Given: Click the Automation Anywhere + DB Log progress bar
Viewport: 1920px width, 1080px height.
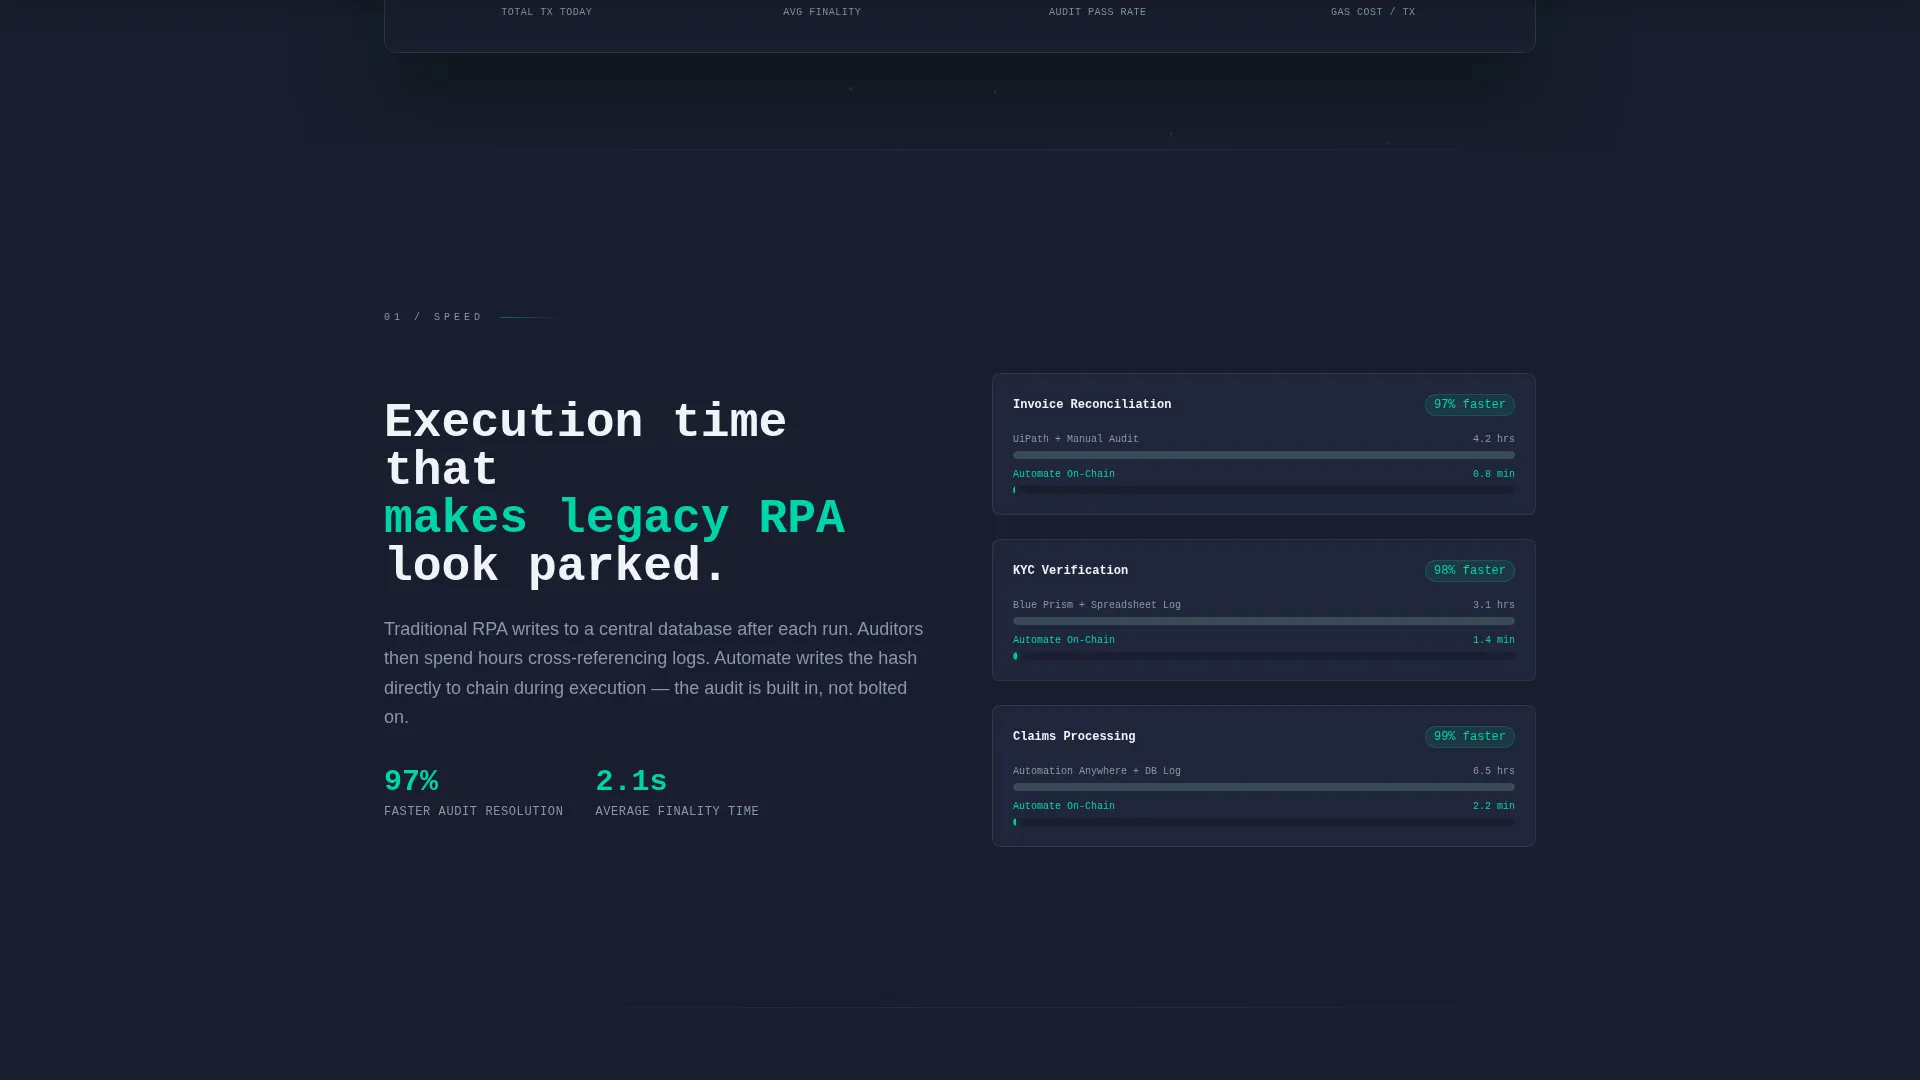Looking at the screenshot, I should (1264, 787).
